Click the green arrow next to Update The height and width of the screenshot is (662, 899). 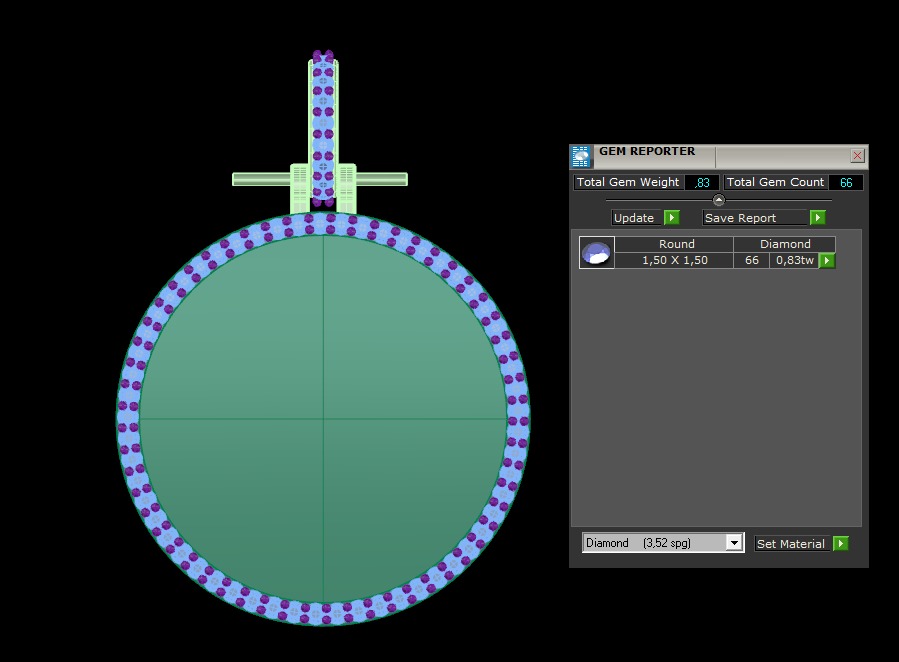pyautogui.click(x=671, y=218)
